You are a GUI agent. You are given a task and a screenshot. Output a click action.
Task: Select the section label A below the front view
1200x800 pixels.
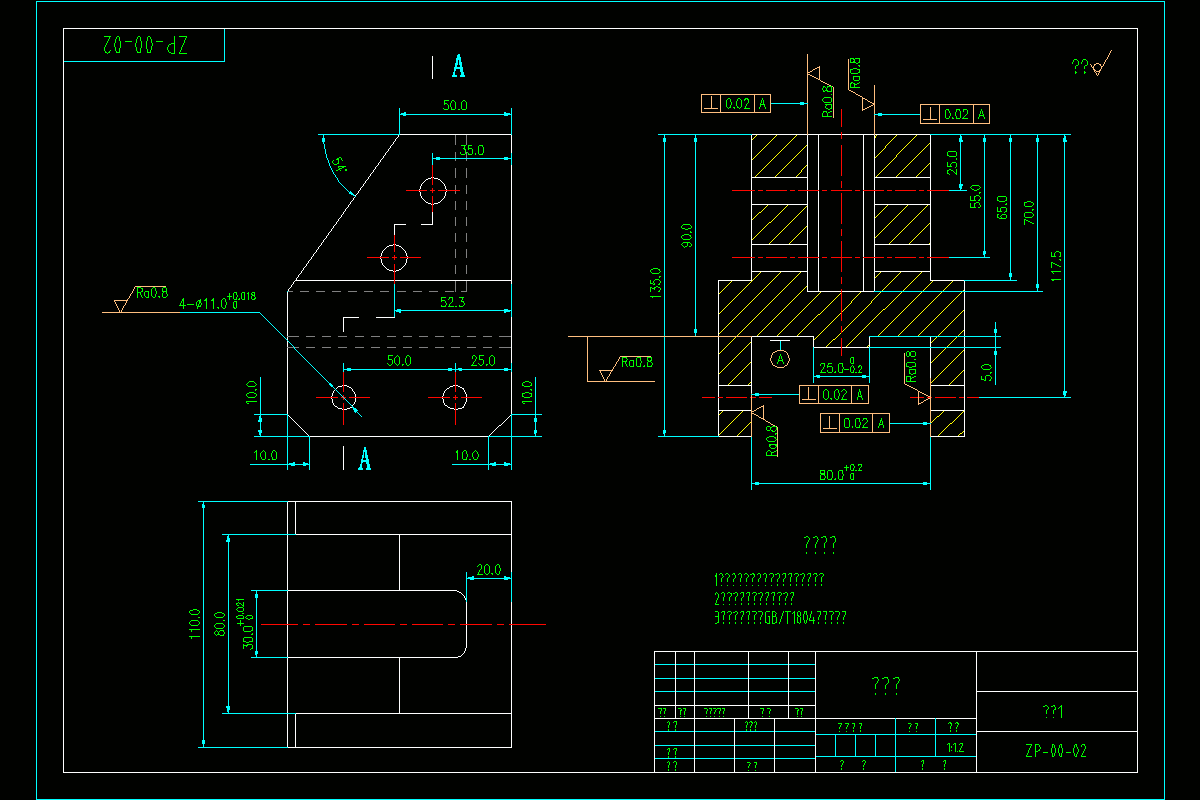365,459
